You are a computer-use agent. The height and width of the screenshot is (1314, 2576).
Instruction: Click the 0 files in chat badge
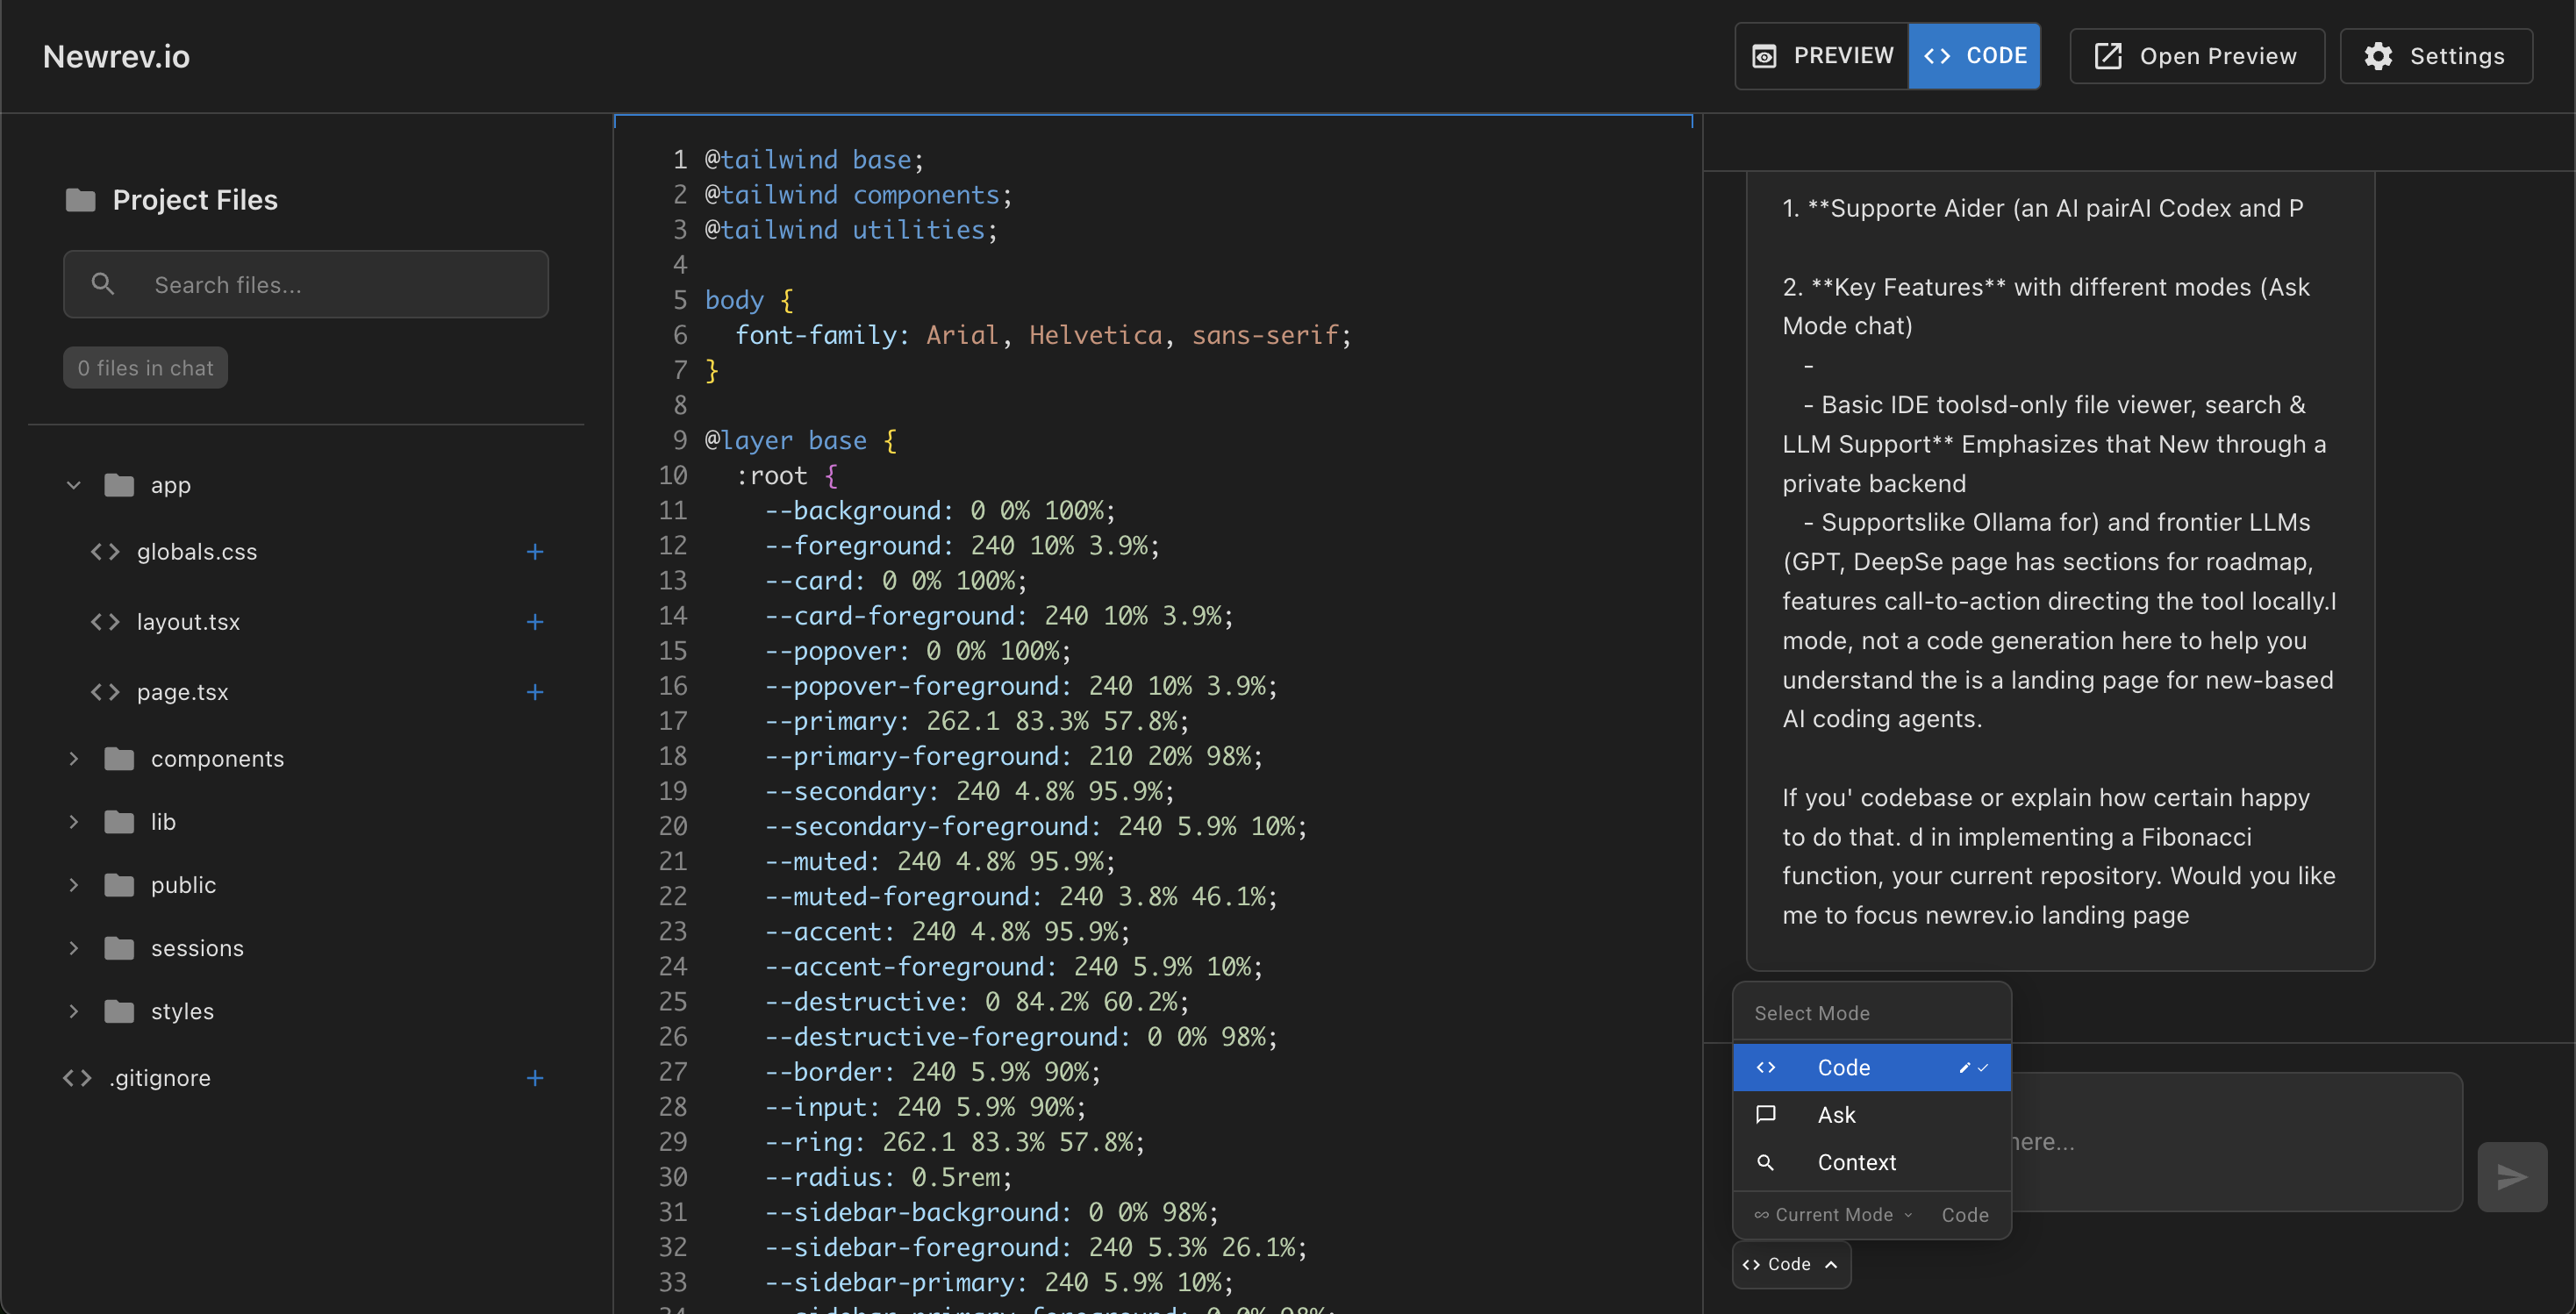tap(146, 368)
